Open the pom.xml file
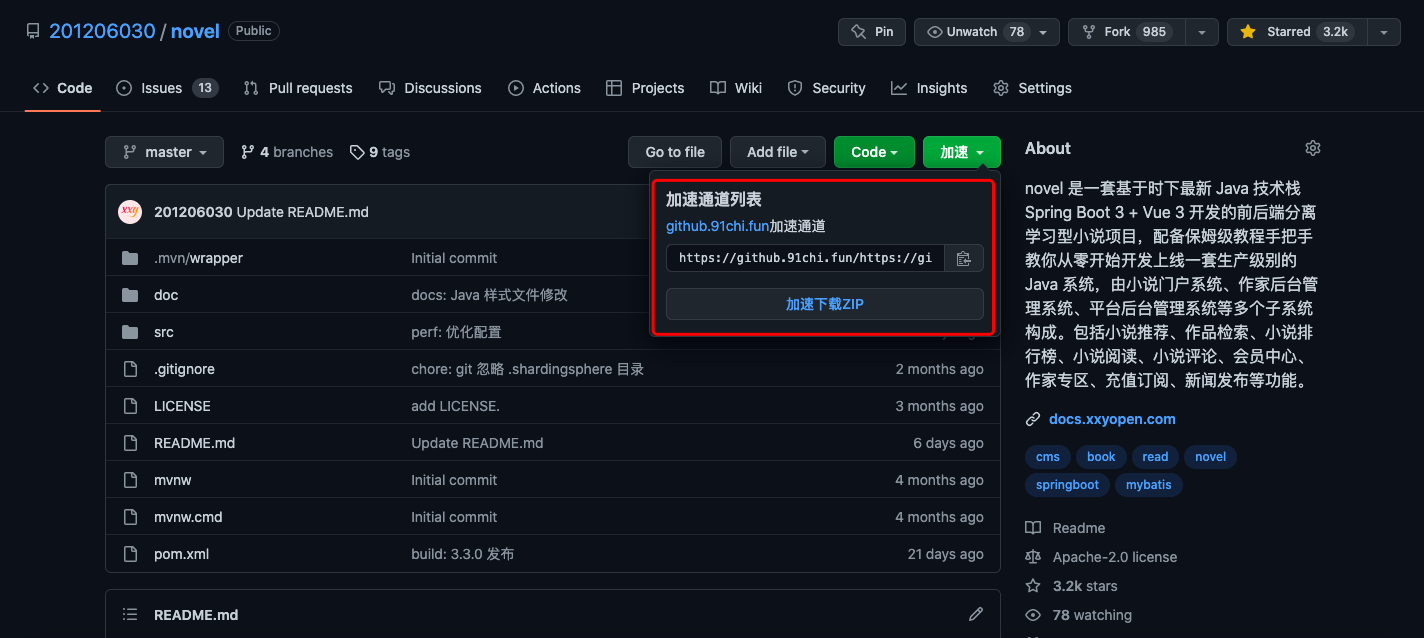Viewport: 1424px width, 638px height. tap(181, 554)
